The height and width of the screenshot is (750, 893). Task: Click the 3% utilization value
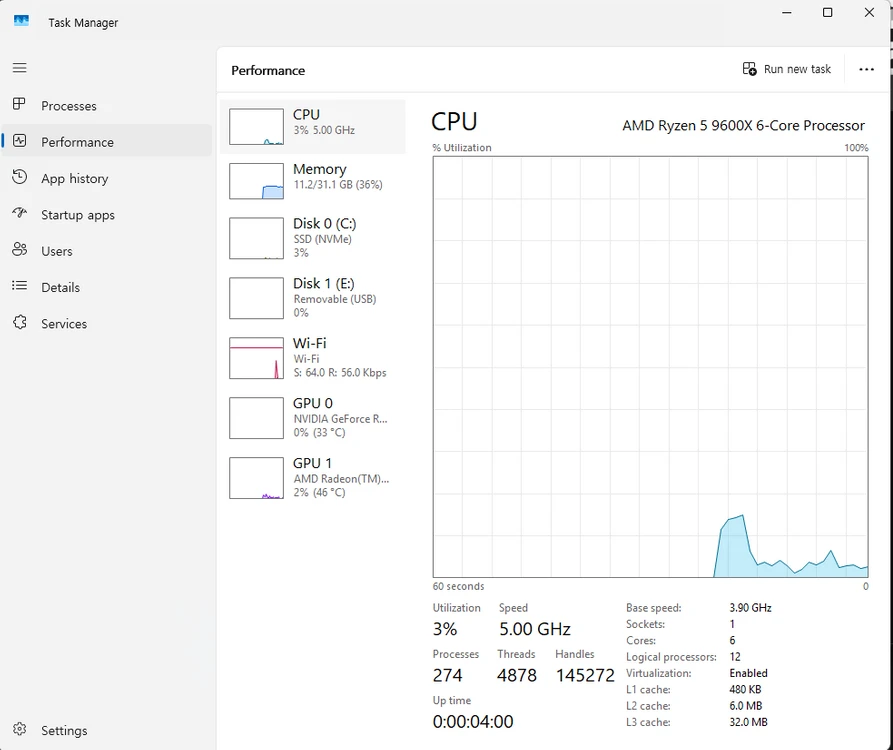pos(445,629)
